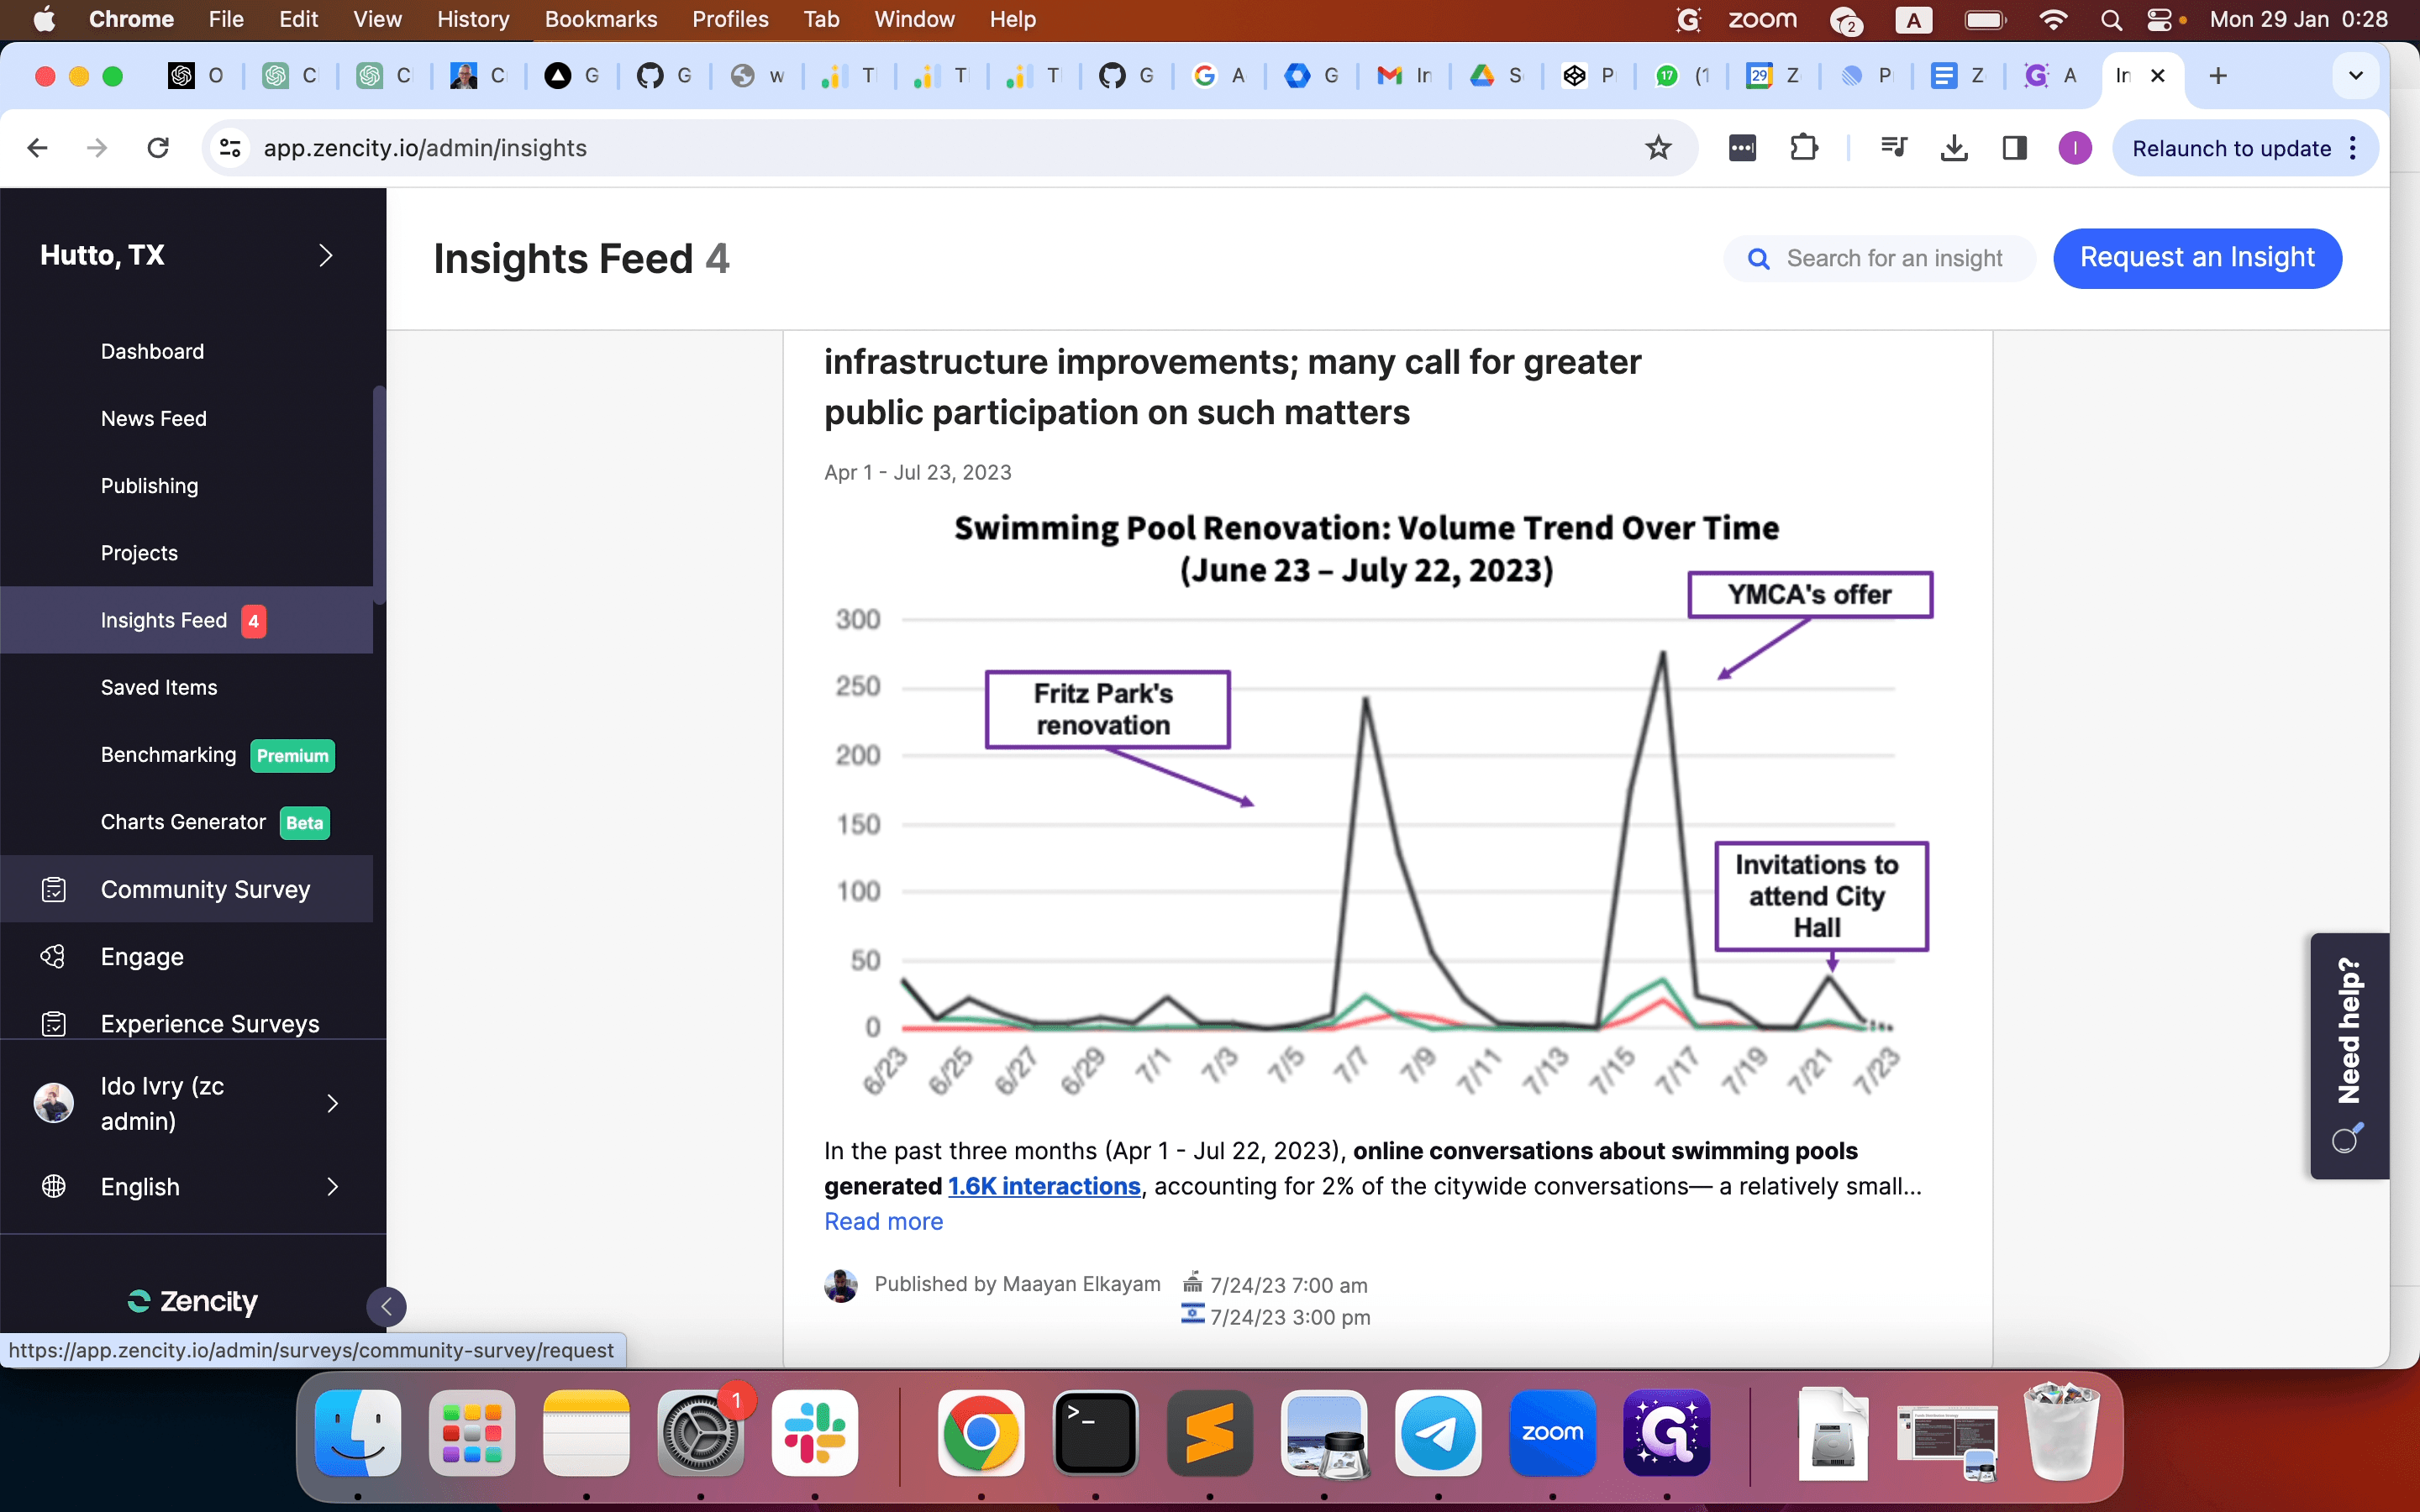Open Trash in the dock
The width and height of the screenshot is (2420, 1512).
click(2061, 1432)
